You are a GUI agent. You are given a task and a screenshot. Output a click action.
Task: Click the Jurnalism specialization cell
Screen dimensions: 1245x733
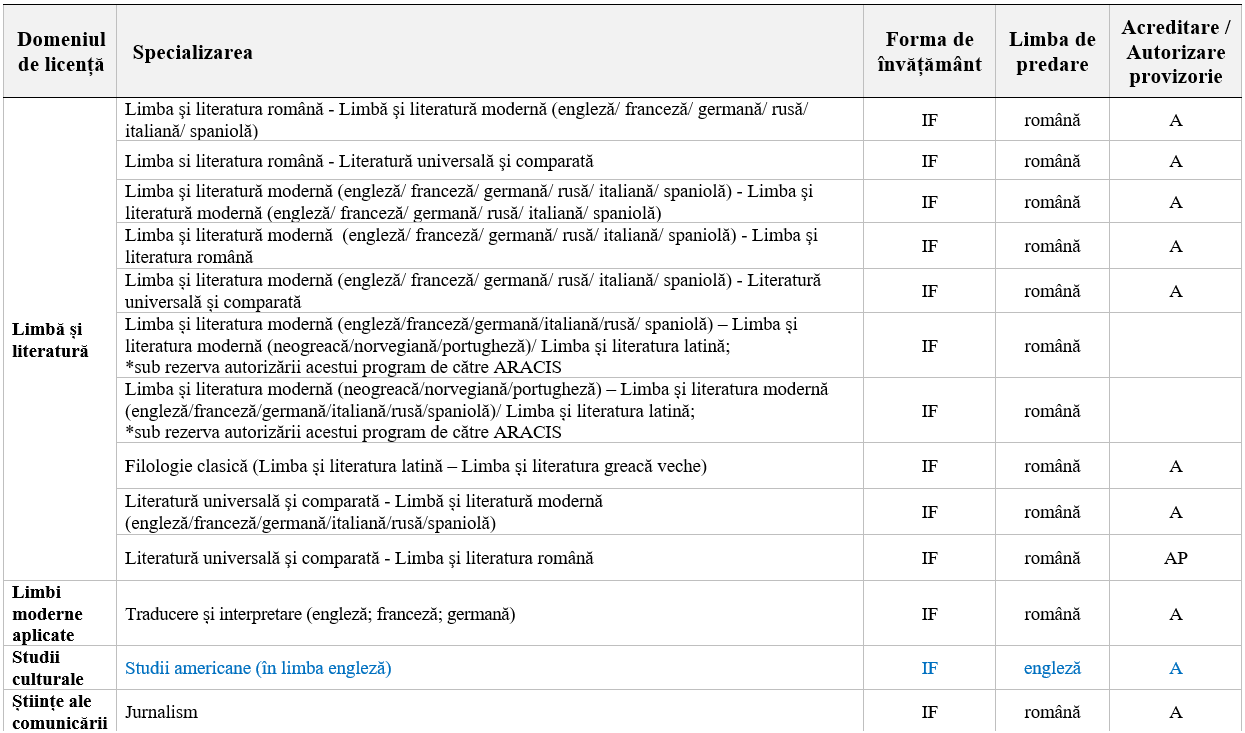click(x=161, y=712)
